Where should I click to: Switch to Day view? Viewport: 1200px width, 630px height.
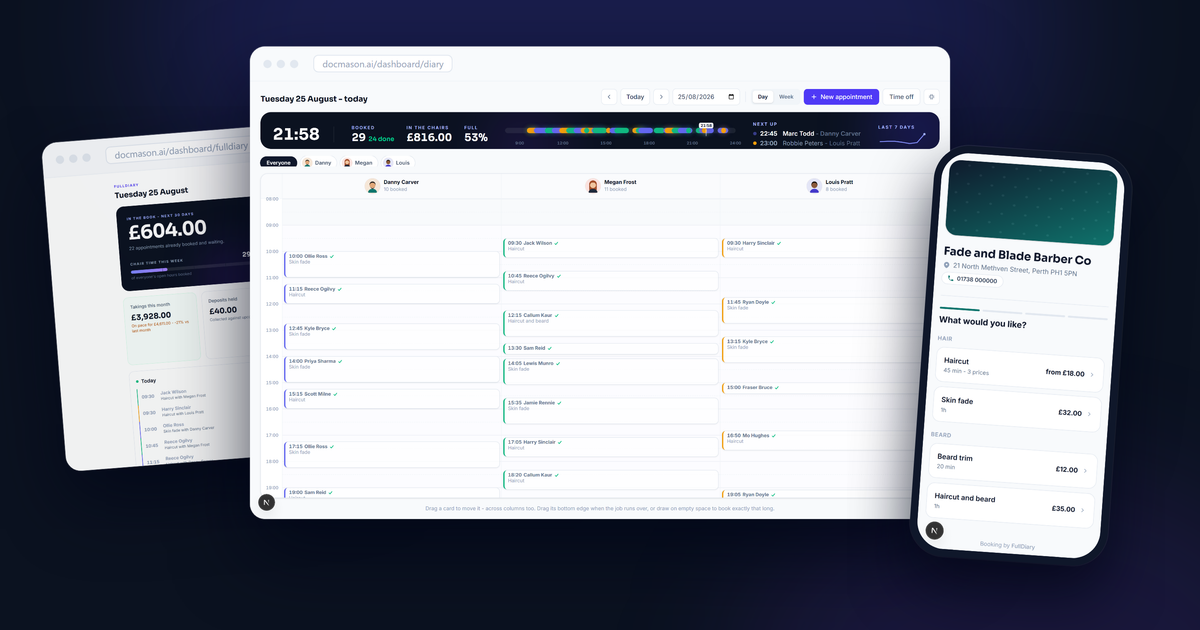coord(763,97)
